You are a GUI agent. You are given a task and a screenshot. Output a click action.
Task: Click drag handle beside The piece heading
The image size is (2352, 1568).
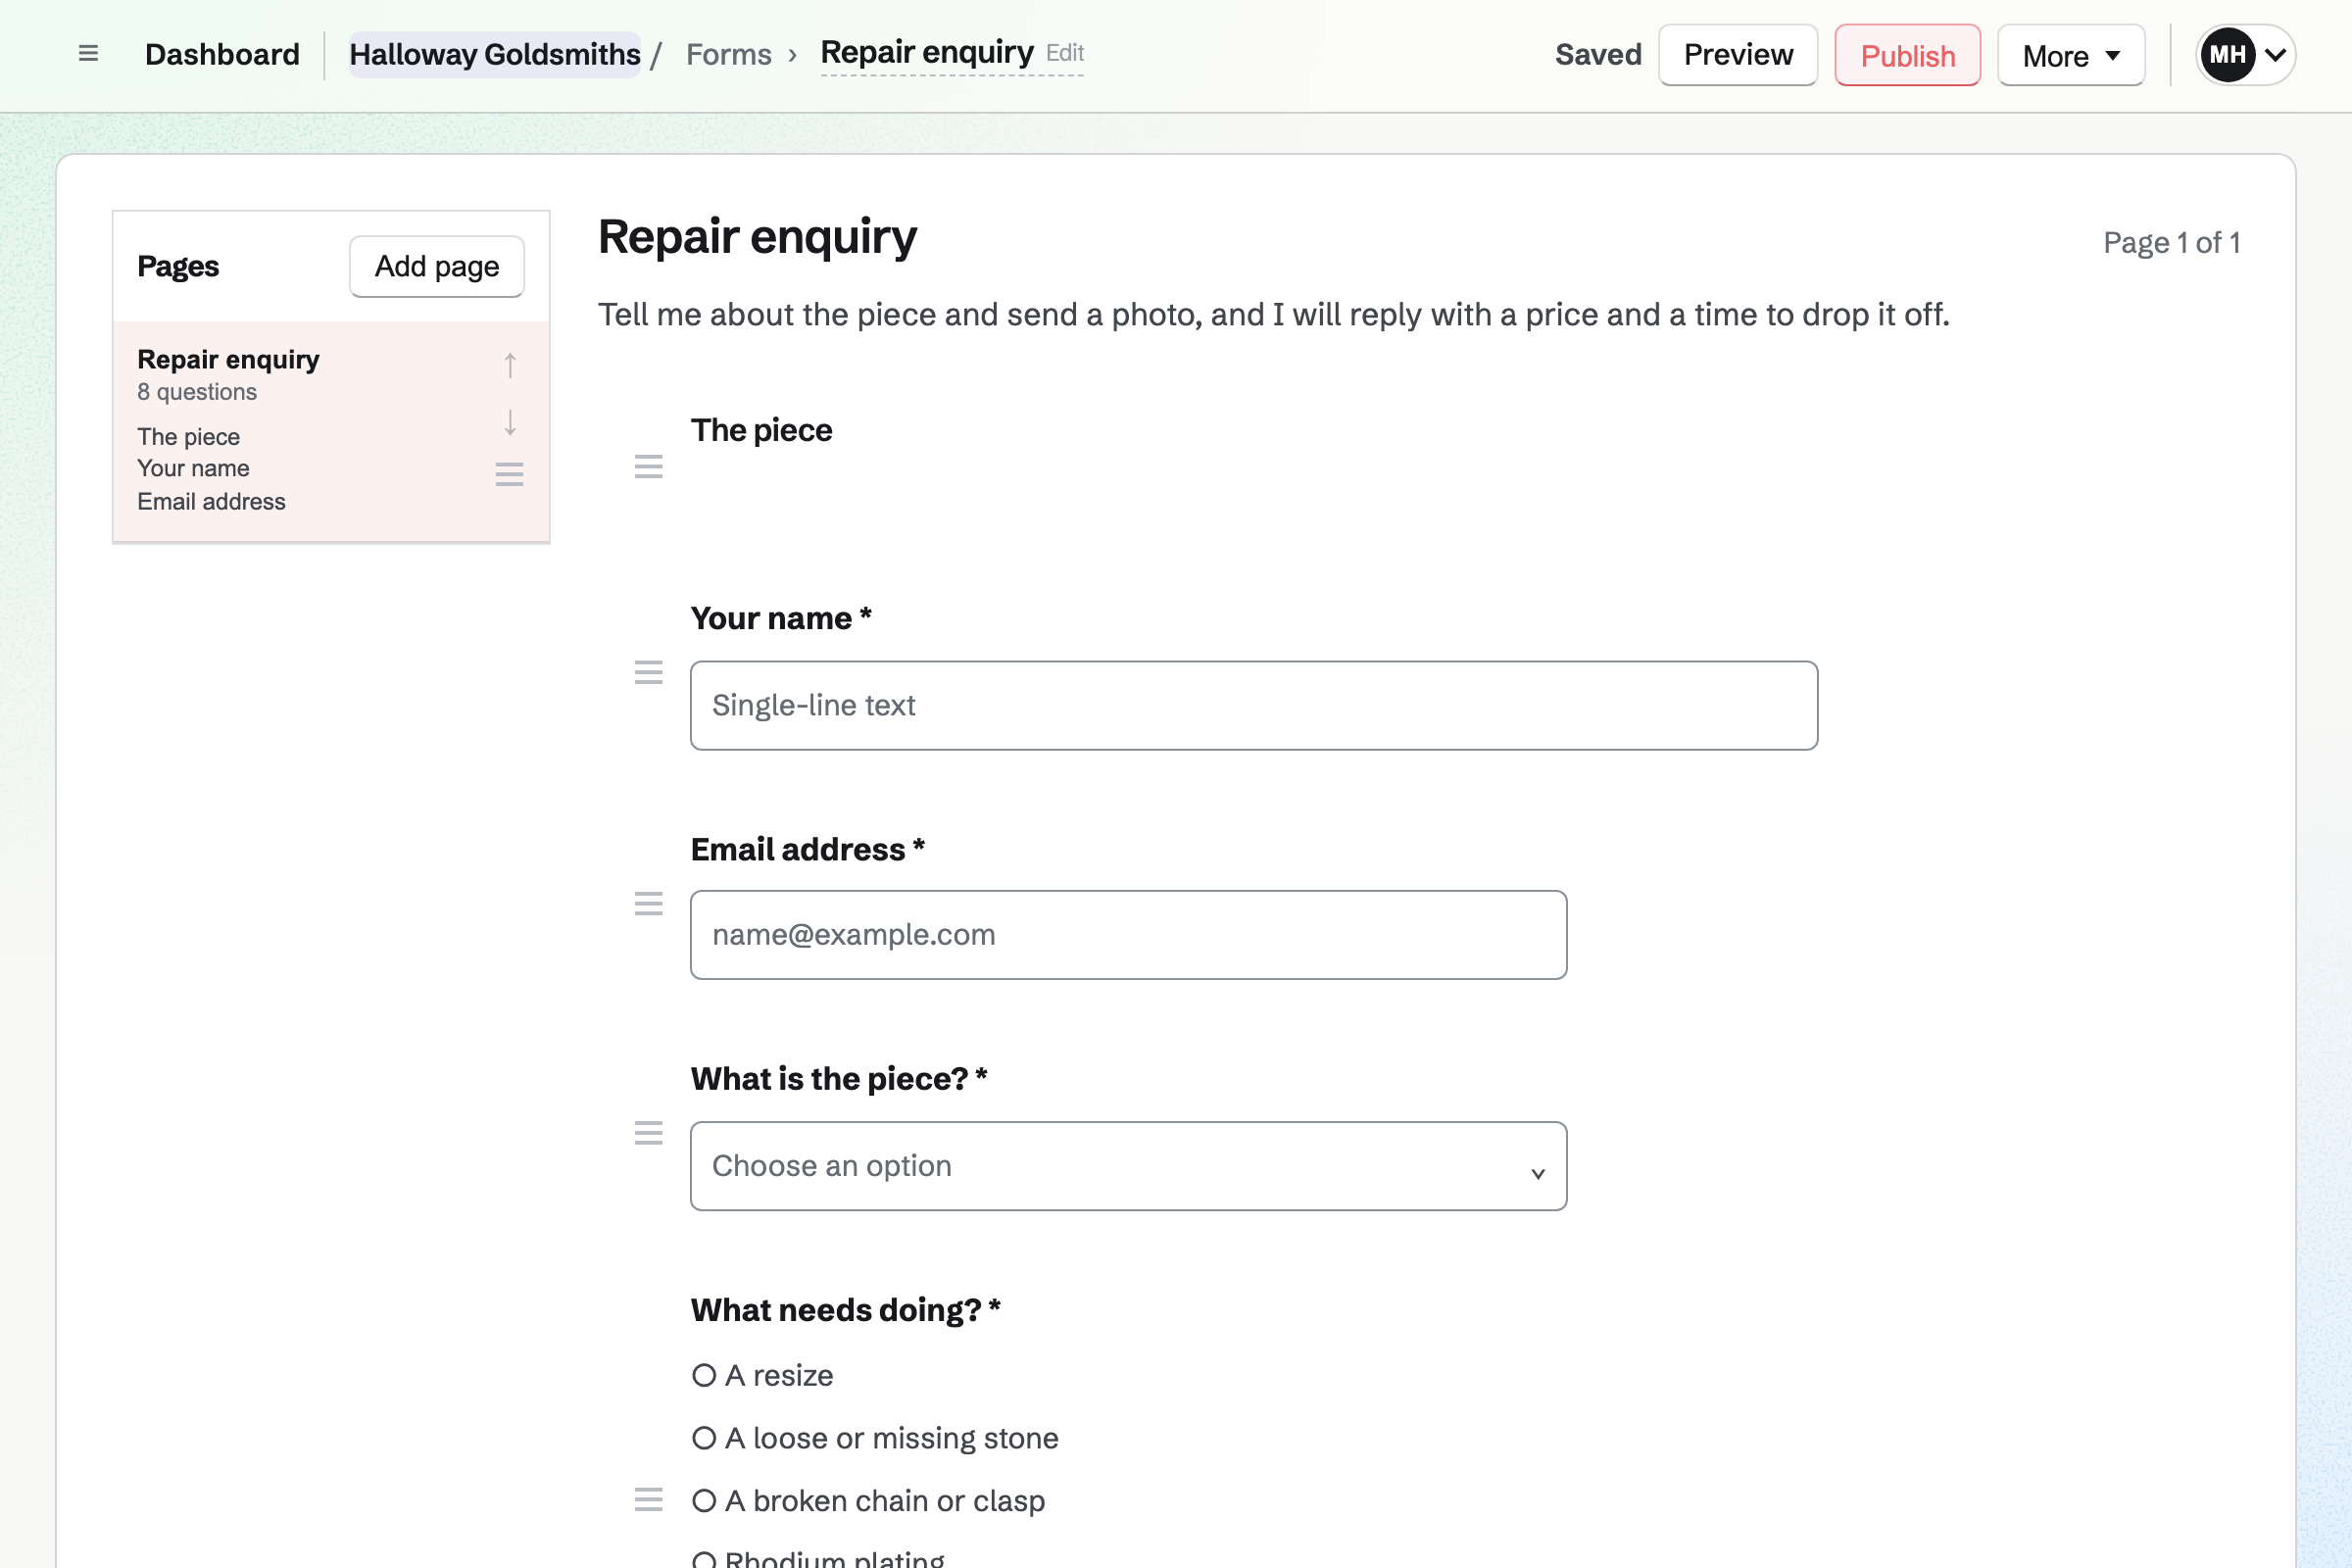click(x=649, y=466)
